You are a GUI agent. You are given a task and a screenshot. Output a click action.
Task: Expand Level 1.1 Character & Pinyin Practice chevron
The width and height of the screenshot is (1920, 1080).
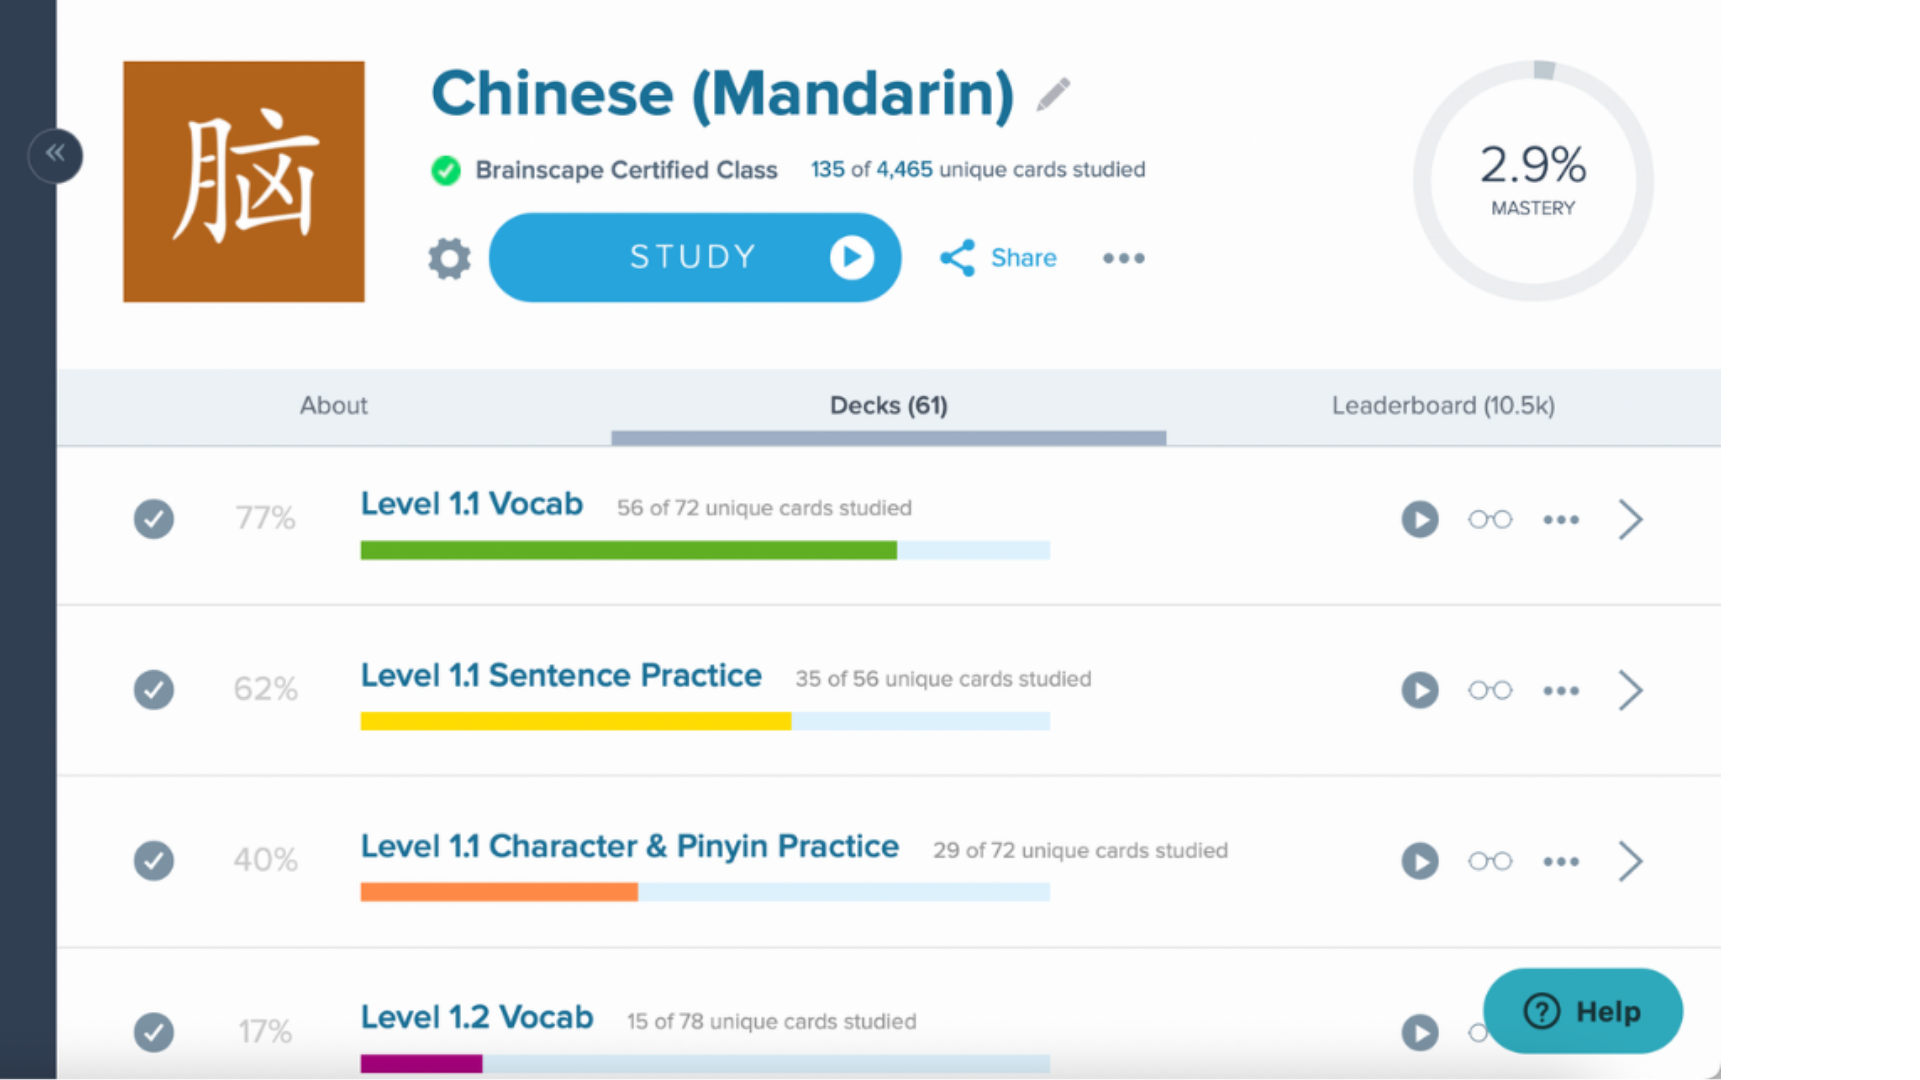[1630, 861]
